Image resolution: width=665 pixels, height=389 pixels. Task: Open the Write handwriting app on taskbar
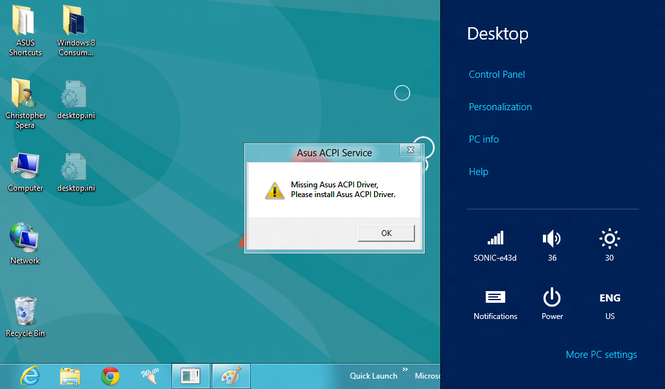[150, 376]
